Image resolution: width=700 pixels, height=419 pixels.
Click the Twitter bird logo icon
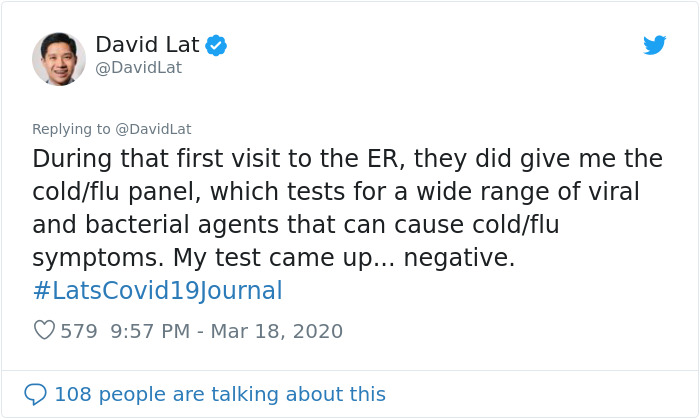pyautogui.click(x=654, y=45)
